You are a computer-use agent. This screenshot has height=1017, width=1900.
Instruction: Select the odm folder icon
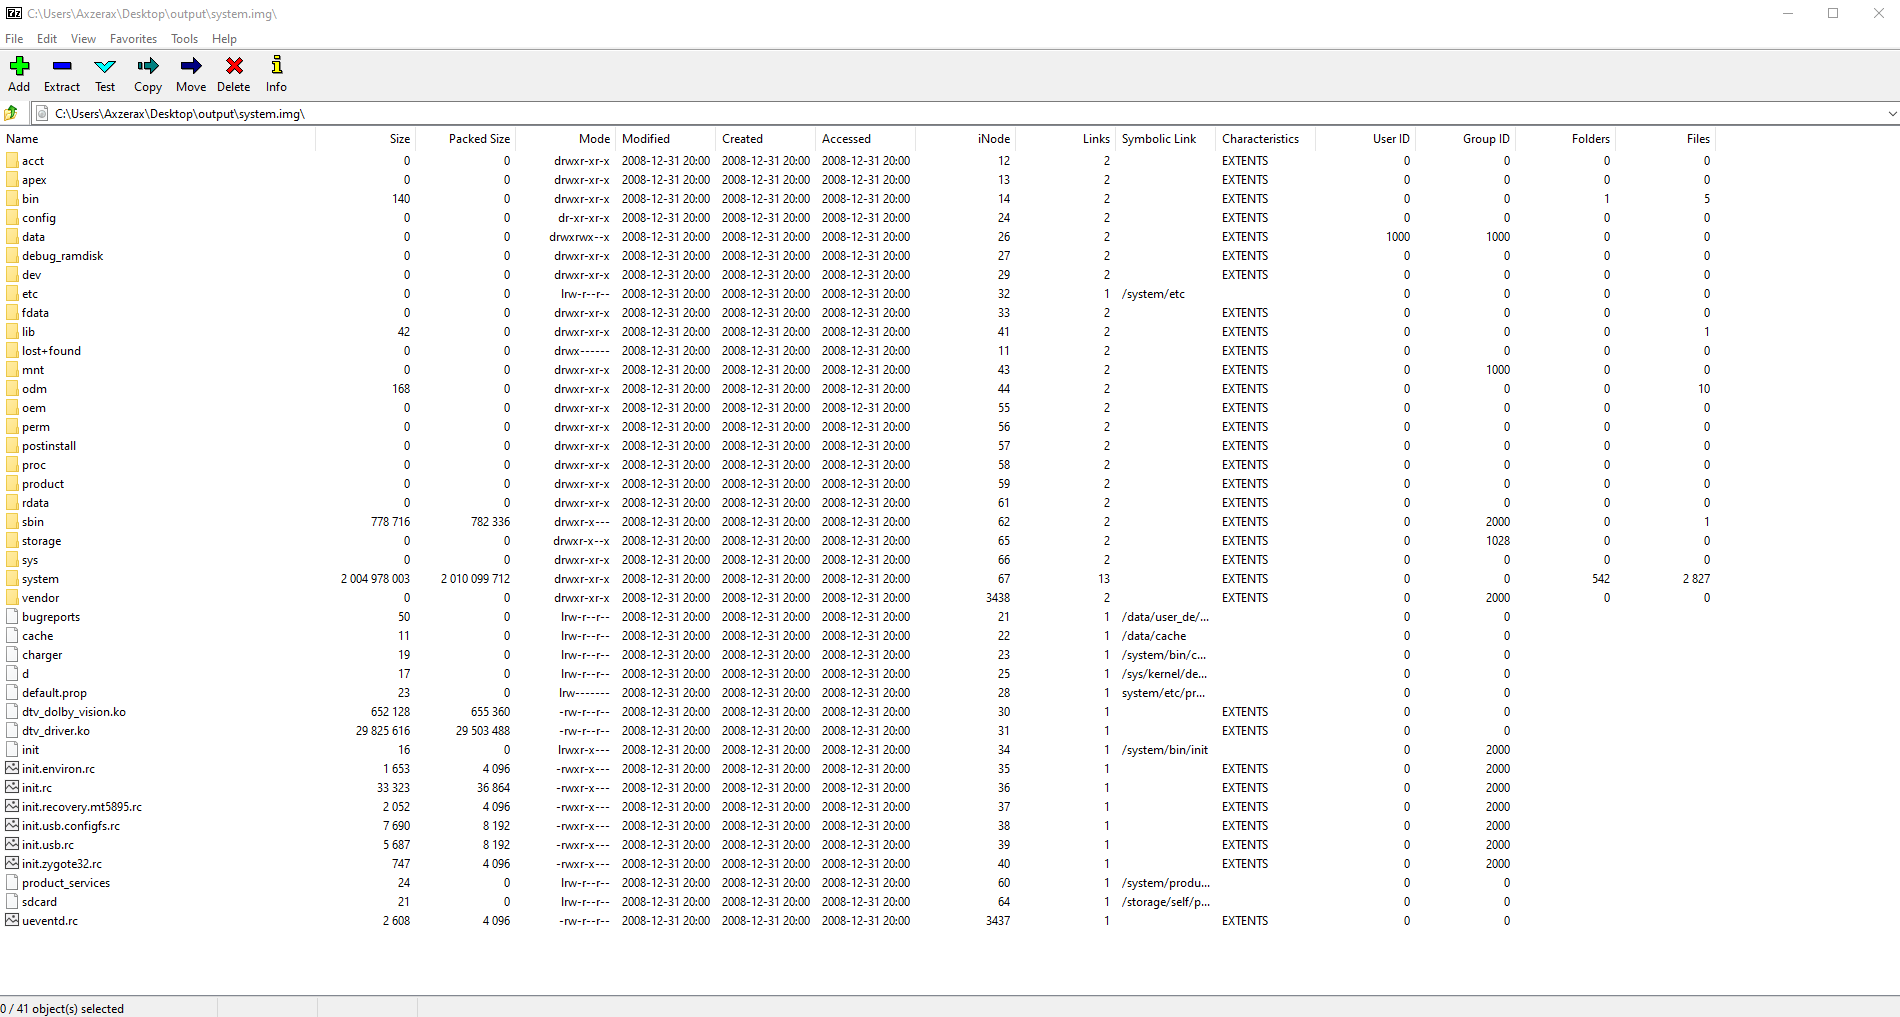(12, 388)
